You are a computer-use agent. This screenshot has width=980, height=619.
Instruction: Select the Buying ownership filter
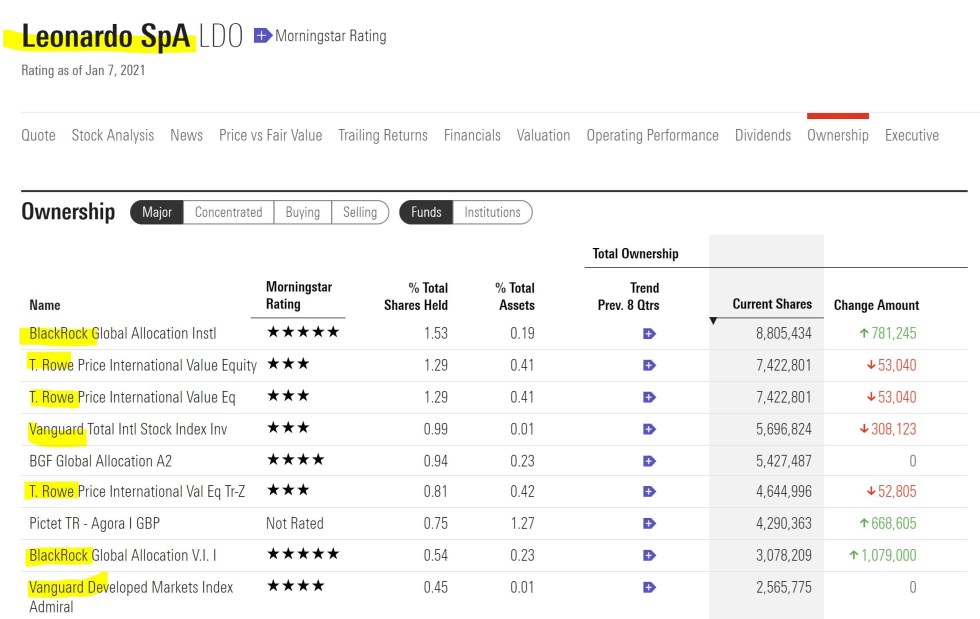[302, 212]
